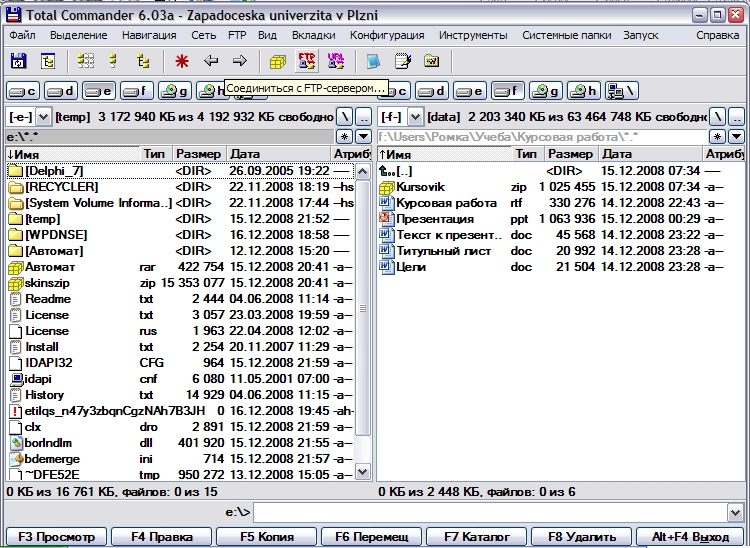750x548 pixels.
Task: Open the directory tree toolbar icon
Action: [x=48, y=61]
